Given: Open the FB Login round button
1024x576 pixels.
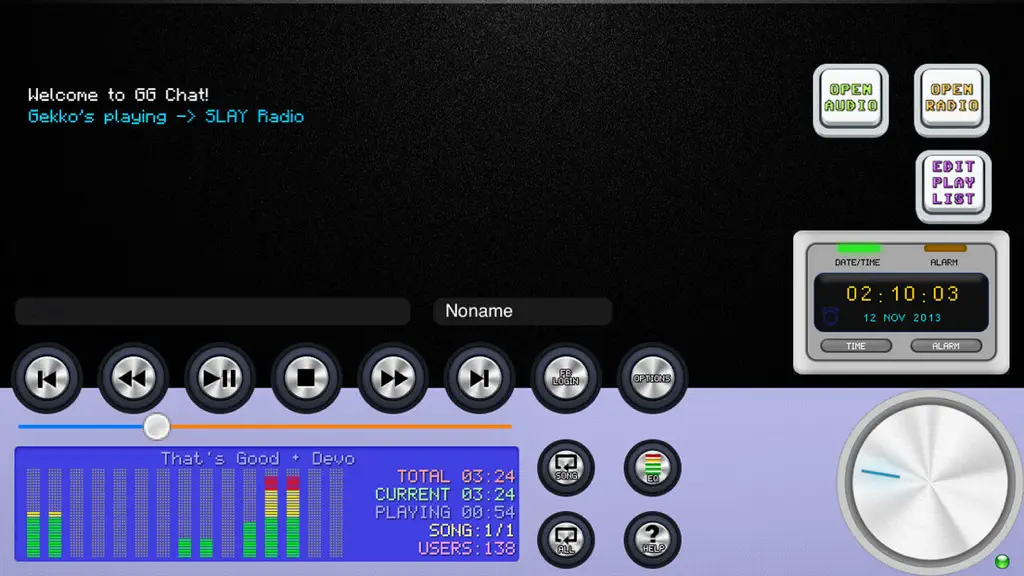Looking at the screenshot, I should (x=566, y=378).
